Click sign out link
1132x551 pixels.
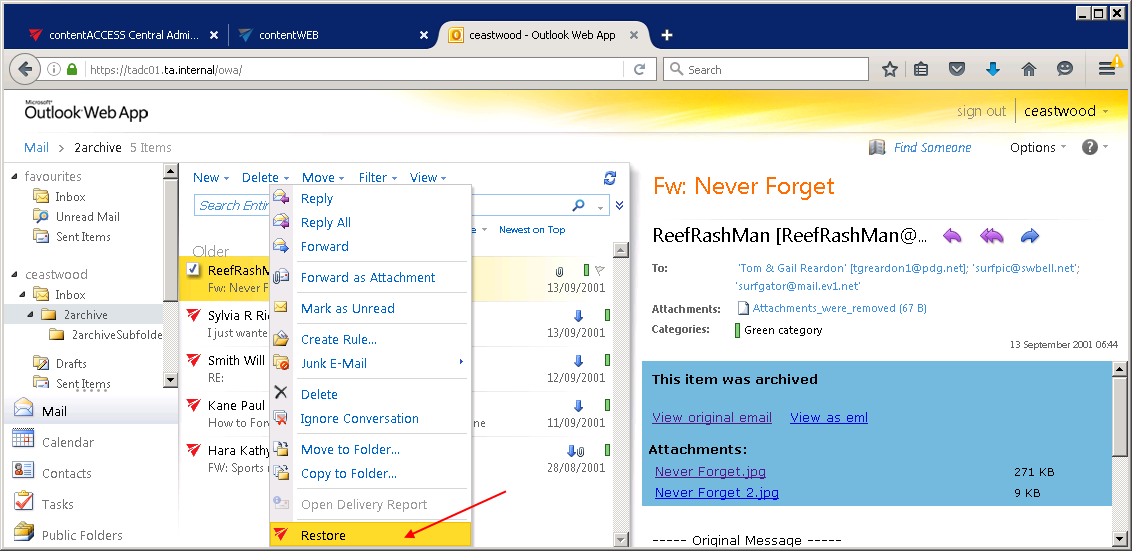[981, 111]
